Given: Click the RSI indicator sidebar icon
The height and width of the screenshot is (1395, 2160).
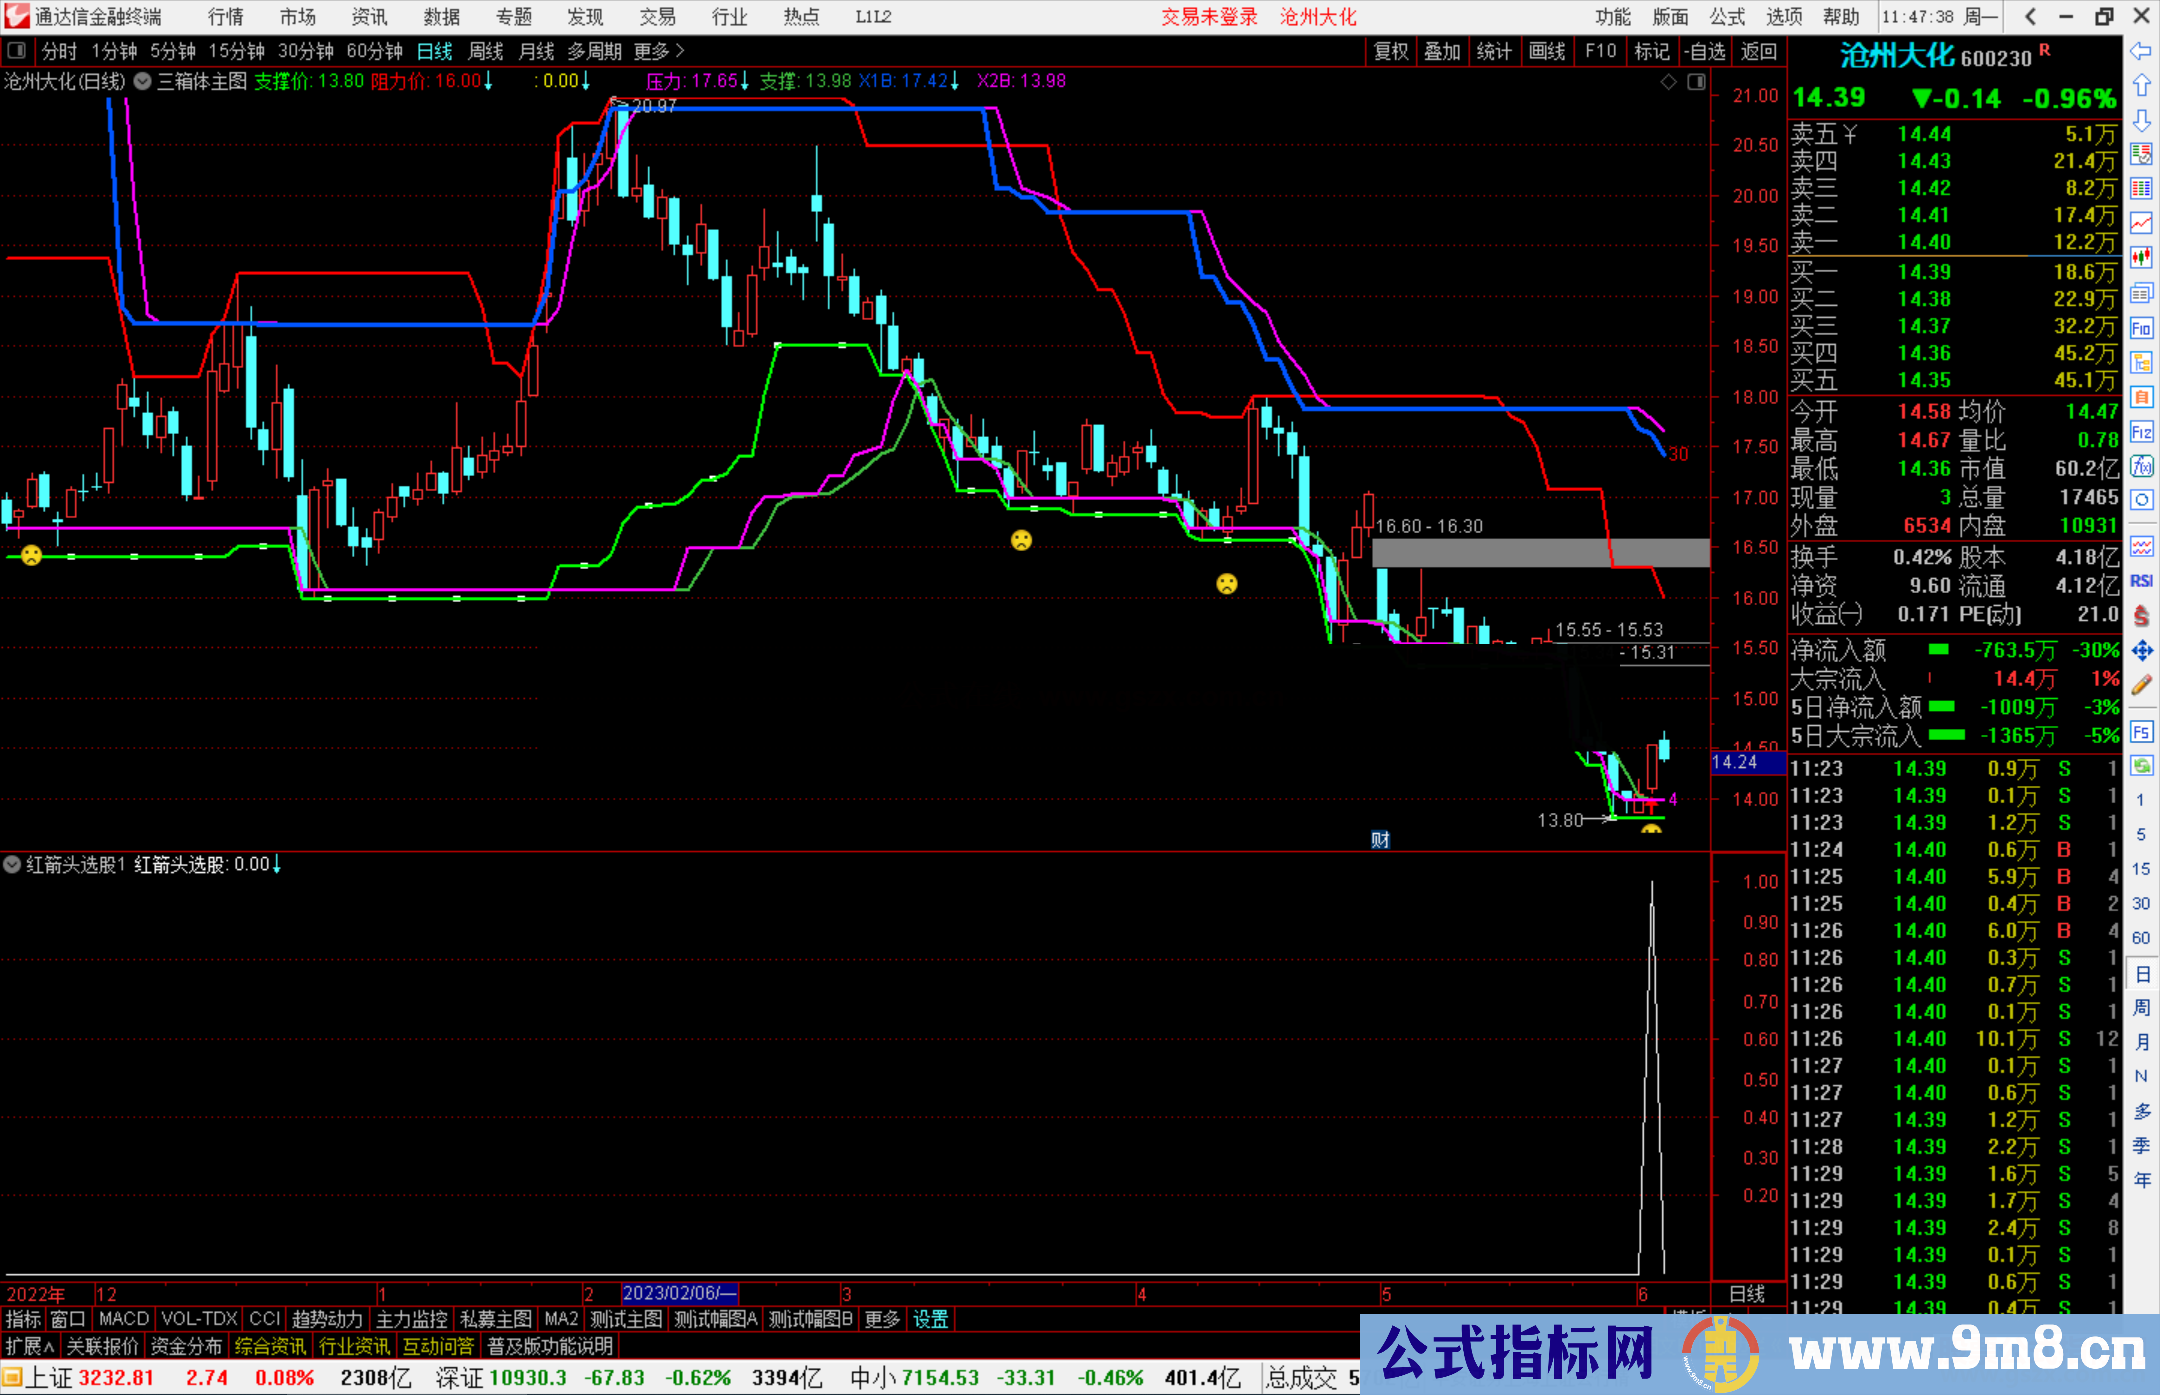Looking at the screenshot, I should [x=2141, y=581].
